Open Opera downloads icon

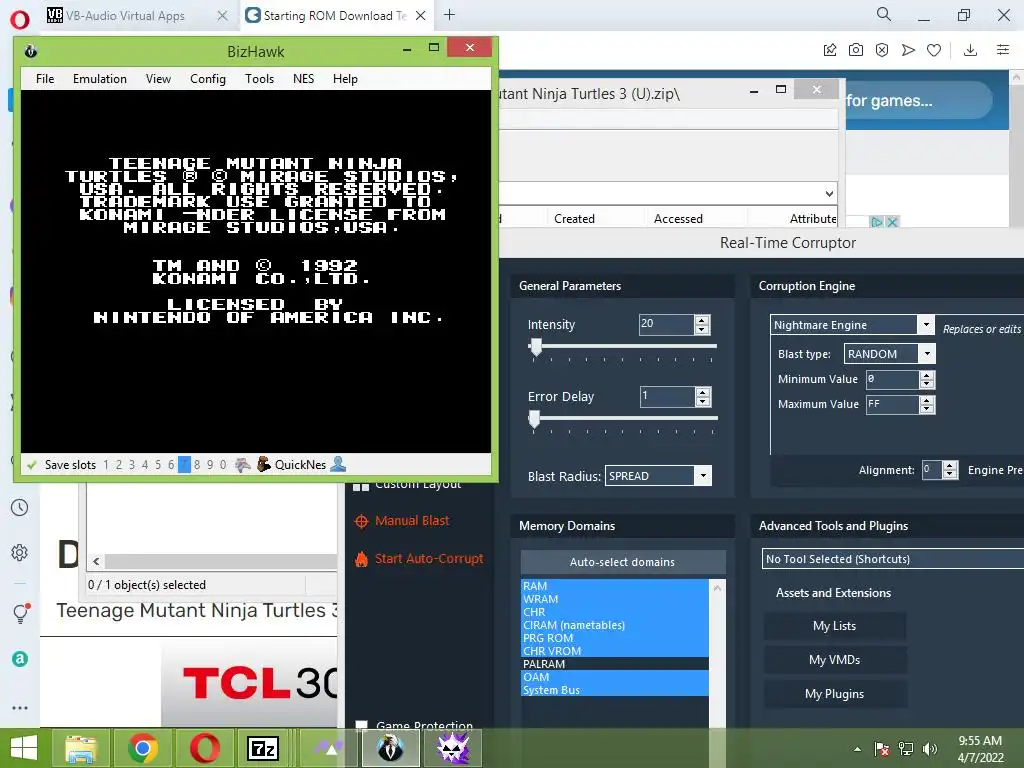970,50
